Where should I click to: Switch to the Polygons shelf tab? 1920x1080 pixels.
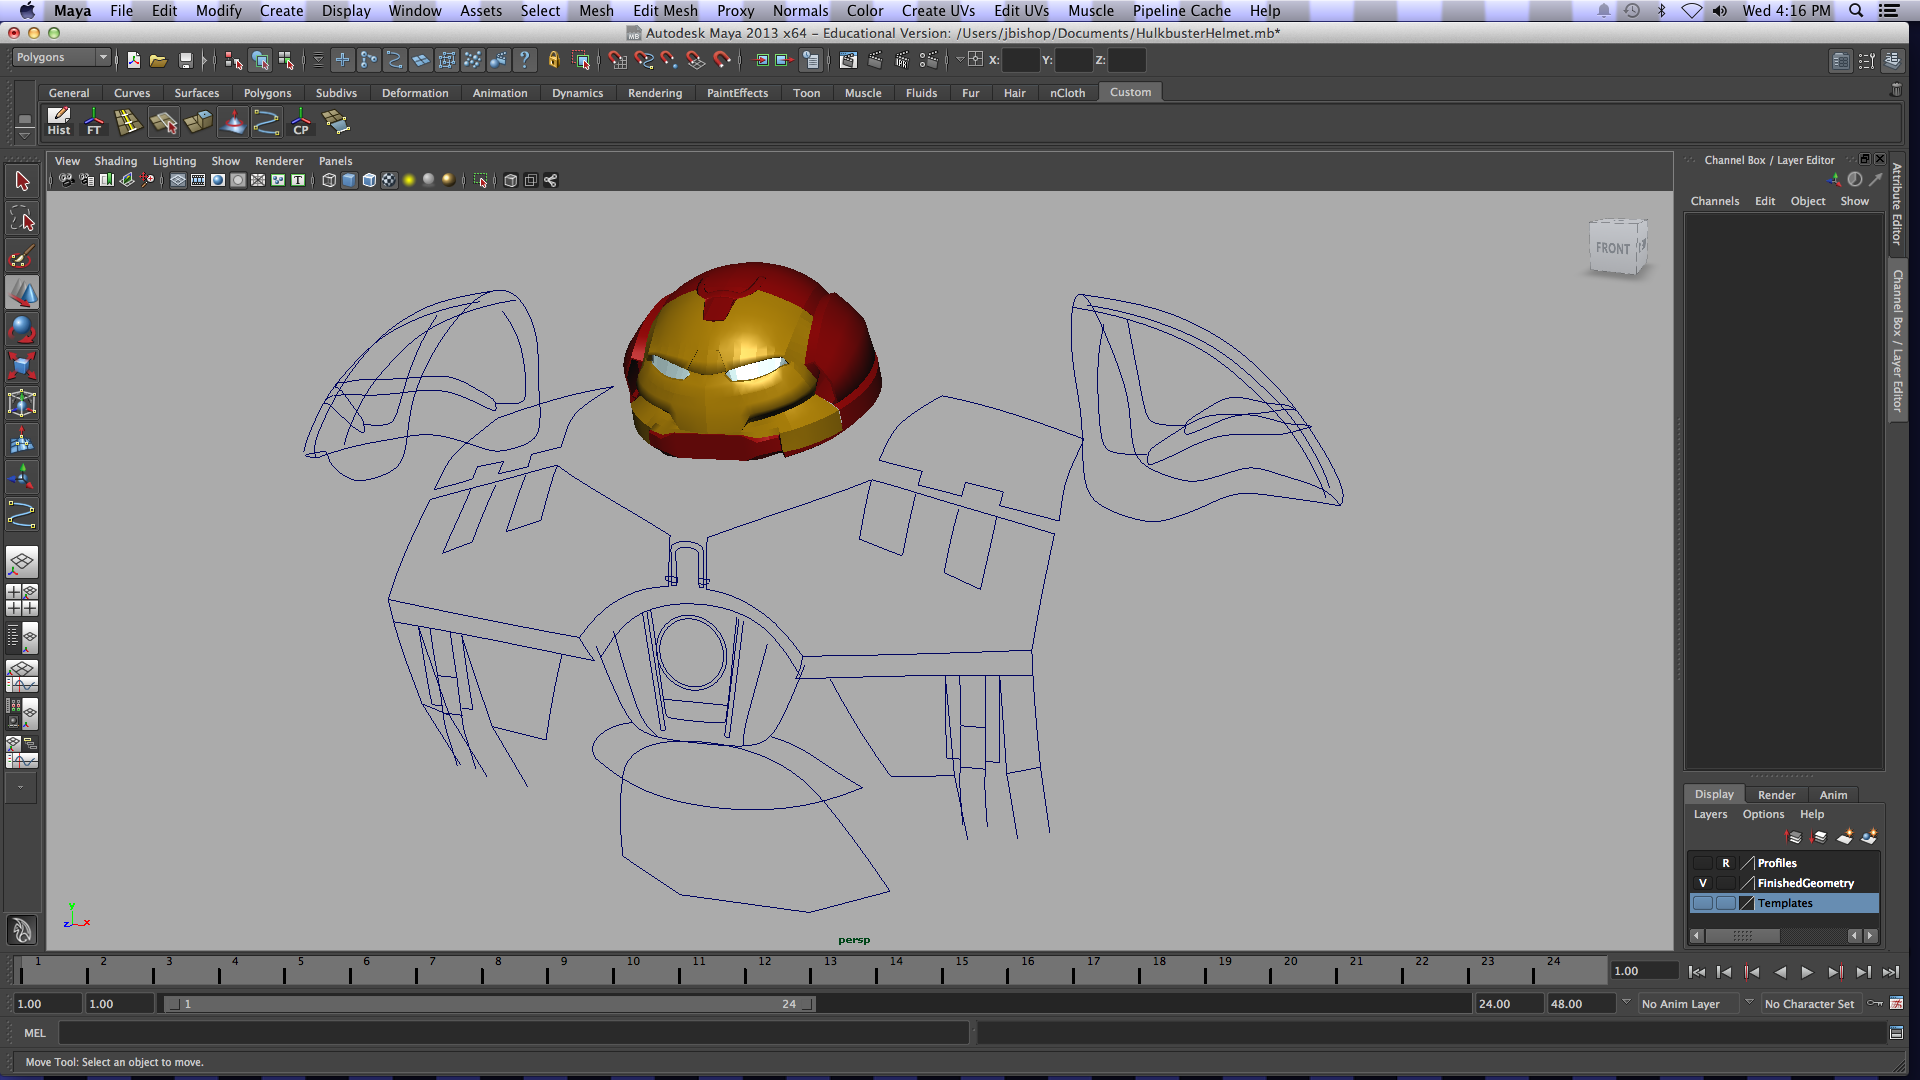267,93
